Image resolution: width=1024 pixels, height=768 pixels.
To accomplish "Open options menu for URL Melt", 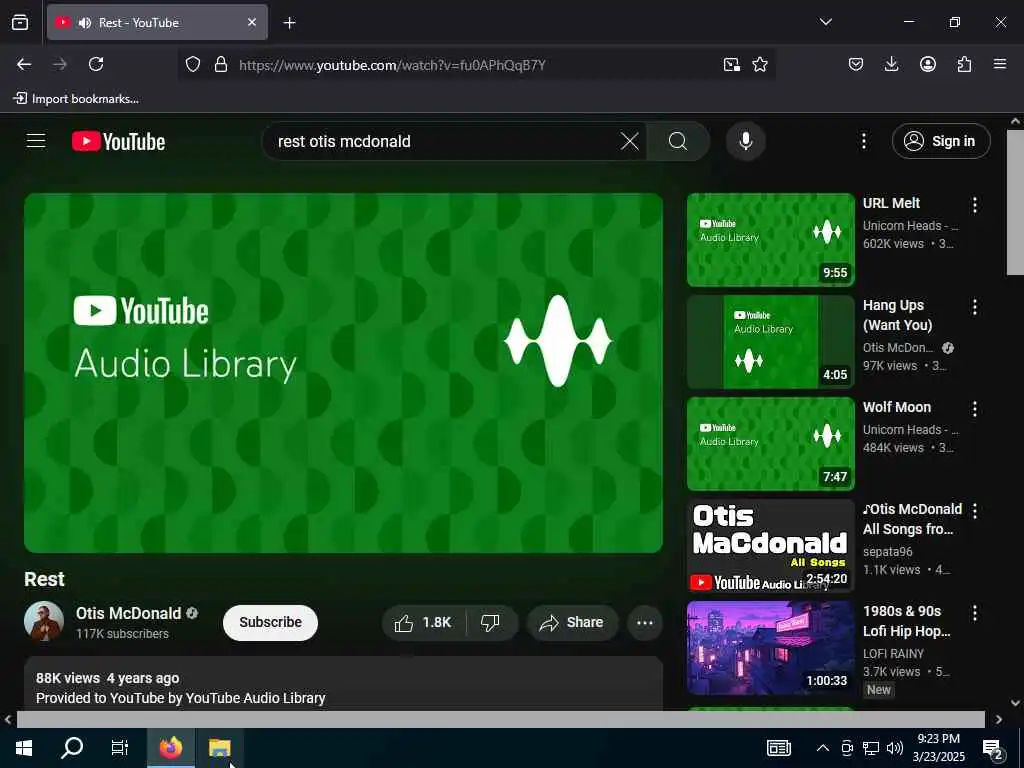I will click(x=974, y=205).
